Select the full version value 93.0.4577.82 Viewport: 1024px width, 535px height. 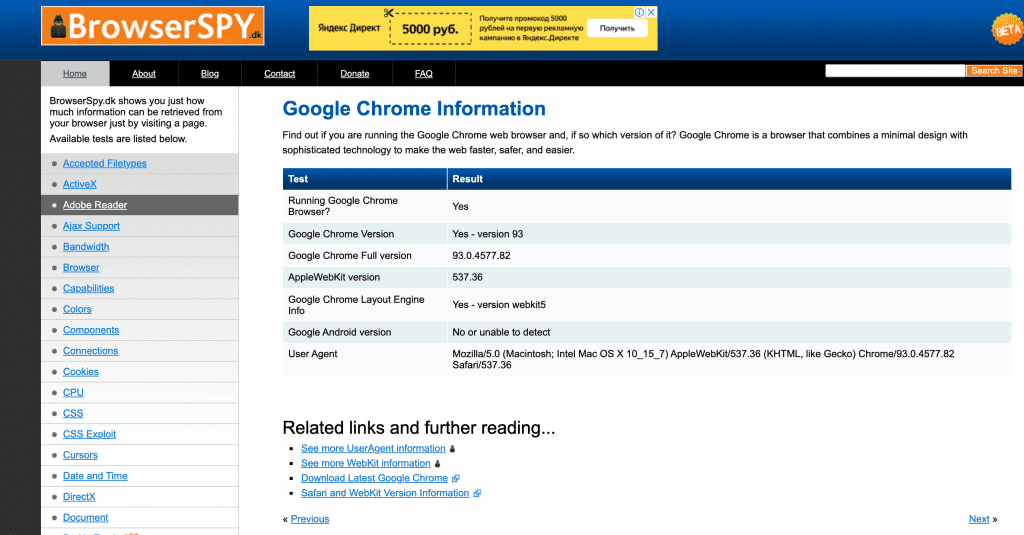(x=481, y=256)
